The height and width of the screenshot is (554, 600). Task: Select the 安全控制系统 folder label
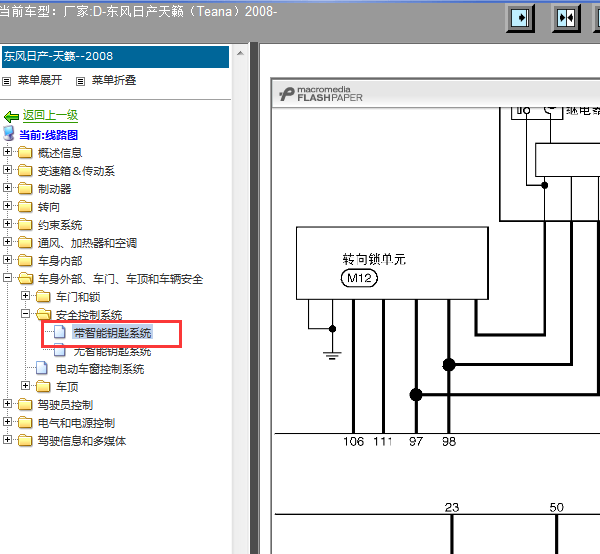89,315
